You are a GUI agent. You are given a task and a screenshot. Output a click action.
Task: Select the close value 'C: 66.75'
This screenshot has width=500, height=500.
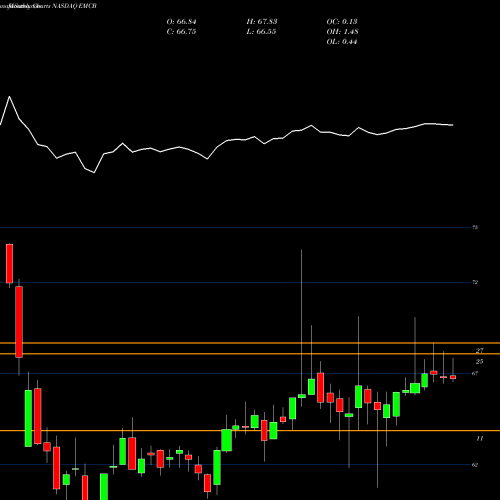pyautogui.click(x=181, y=32)
